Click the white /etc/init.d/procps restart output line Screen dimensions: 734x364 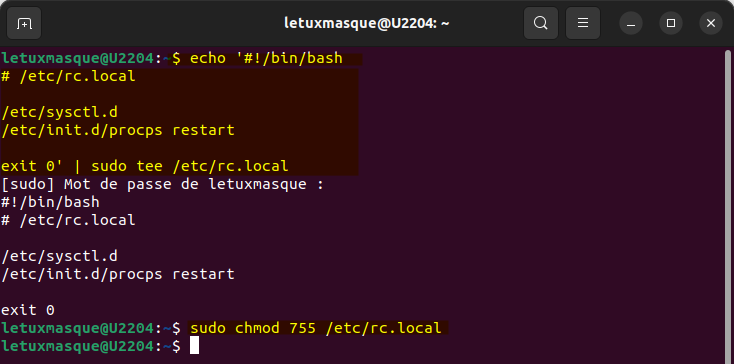click(117, 274)
